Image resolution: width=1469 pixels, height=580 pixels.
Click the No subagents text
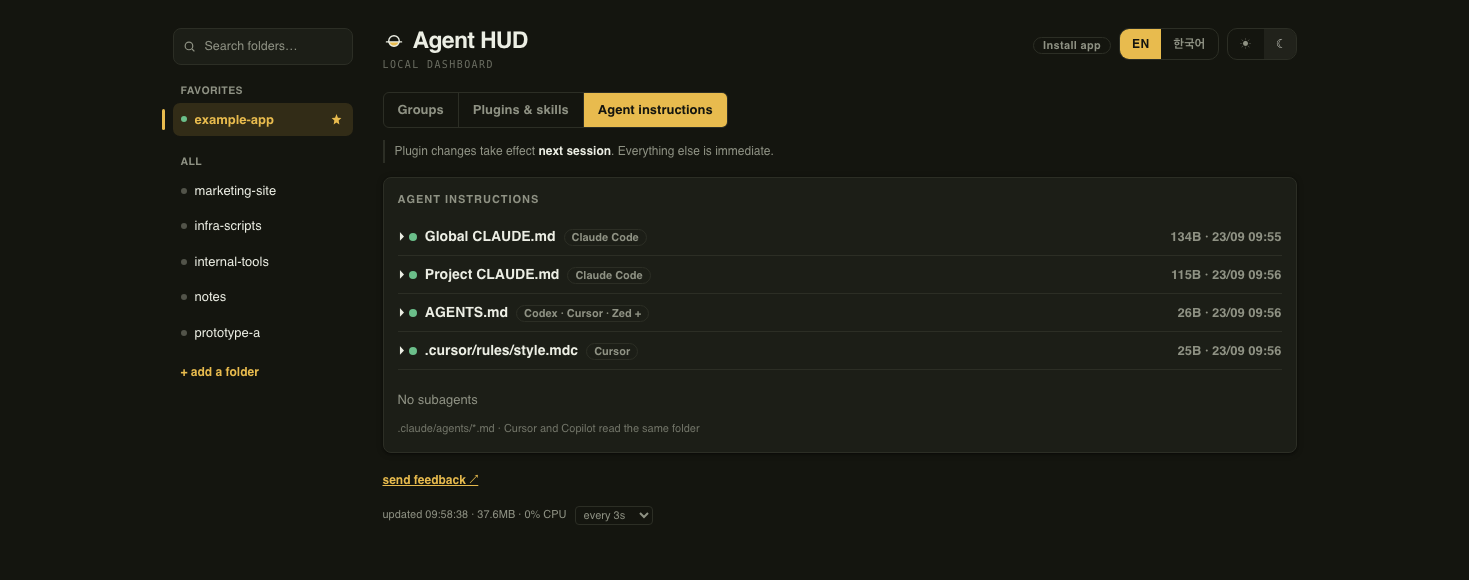pyautogui.click(x=438, y=400)
